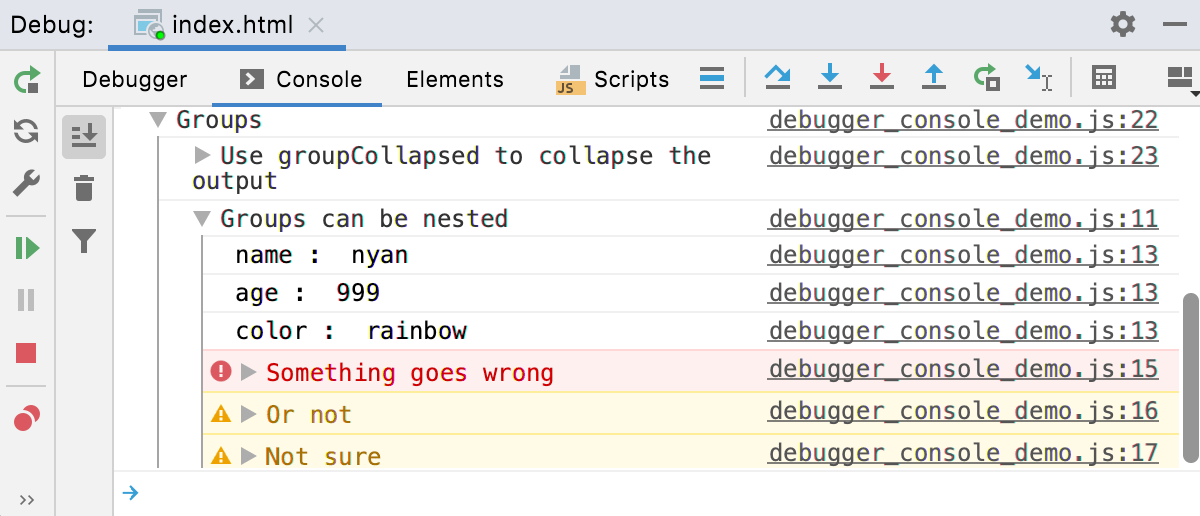
Task: Stop debugging with the red square
Action: click(27, 352)
